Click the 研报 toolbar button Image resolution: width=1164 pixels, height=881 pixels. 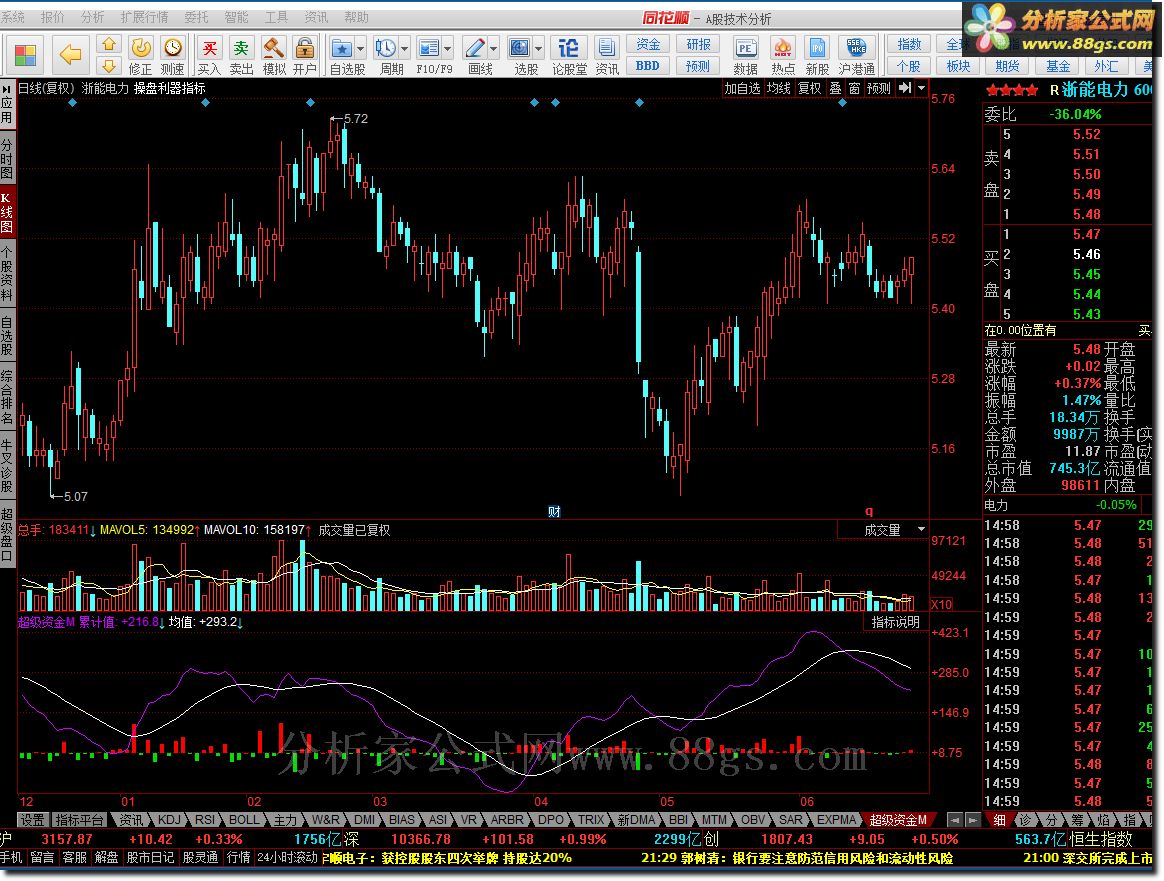(x=698, y=44)
